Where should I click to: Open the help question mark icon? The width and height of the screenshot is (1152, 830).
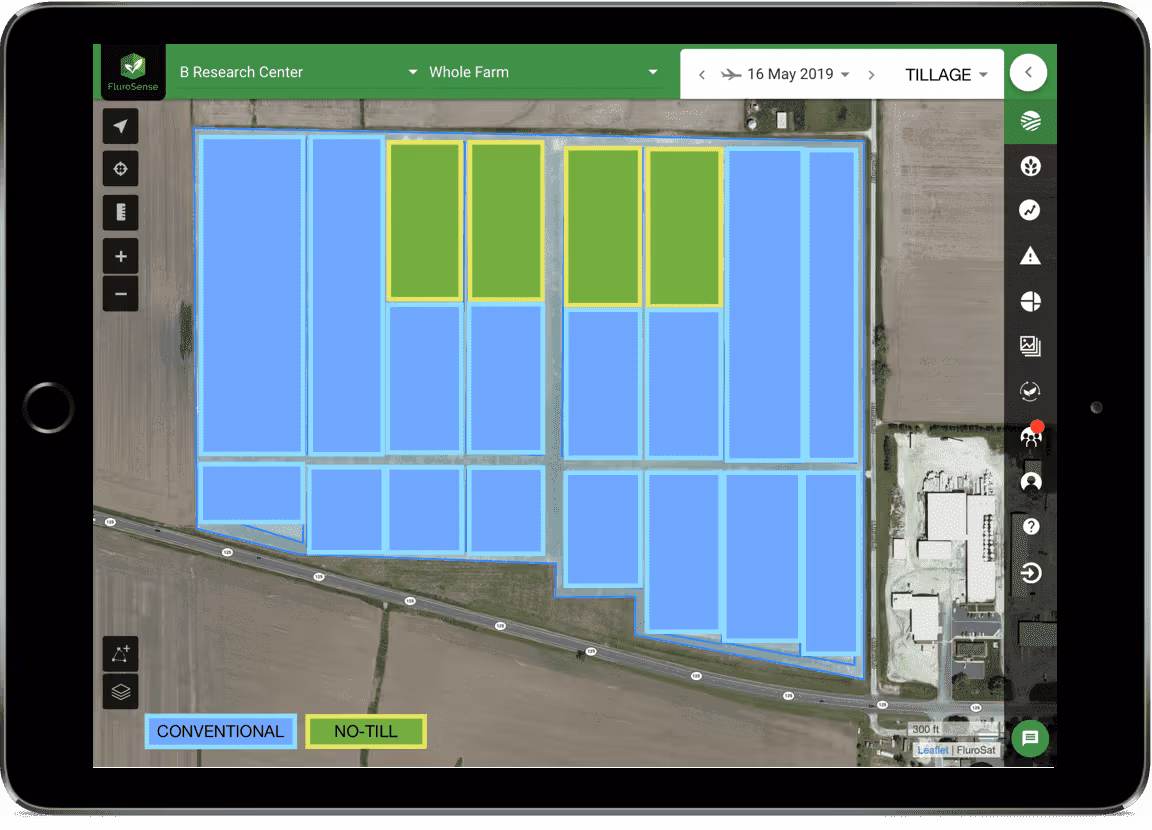tap(1031, 527)
